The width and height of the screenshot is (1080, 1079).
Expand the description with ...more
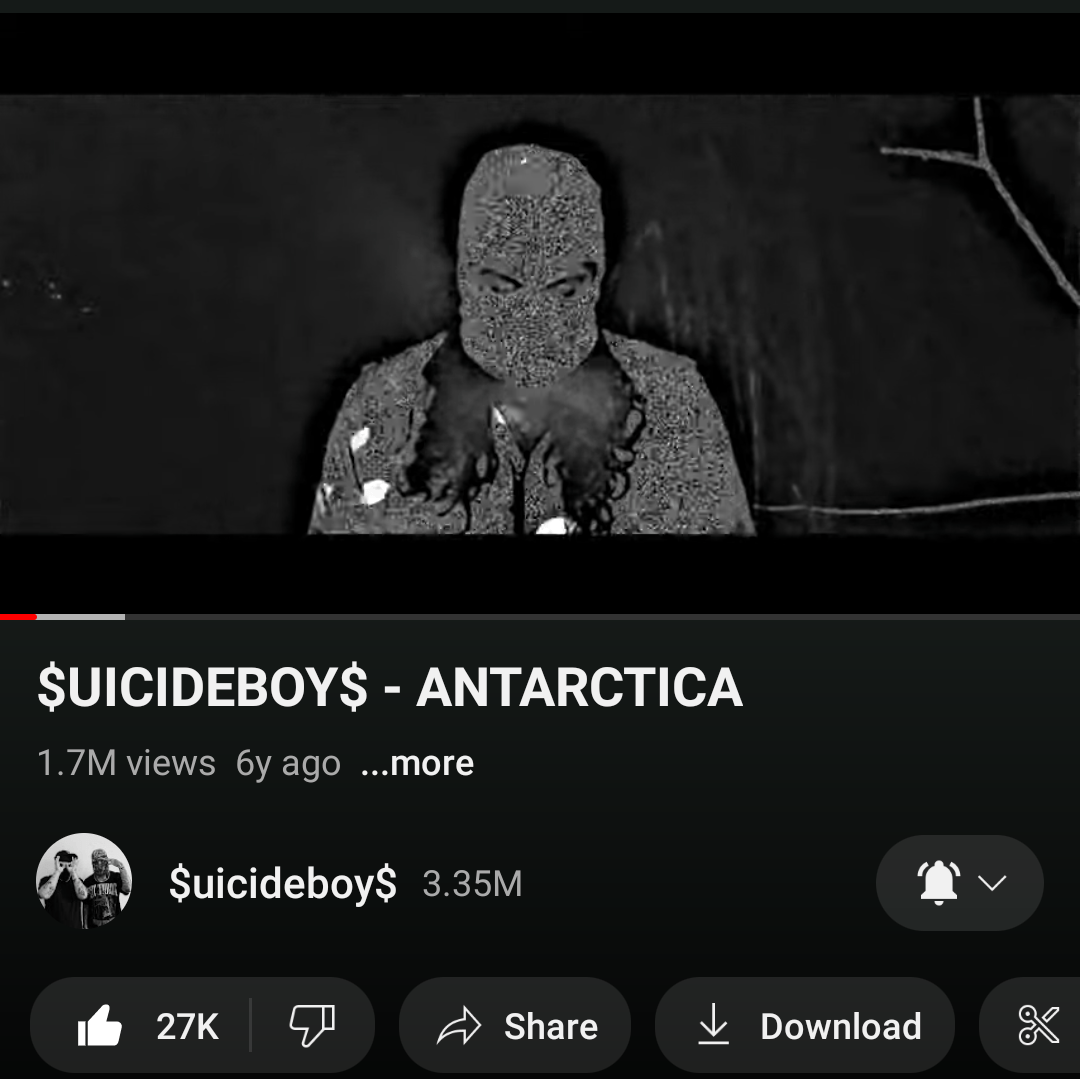point(417,763)
